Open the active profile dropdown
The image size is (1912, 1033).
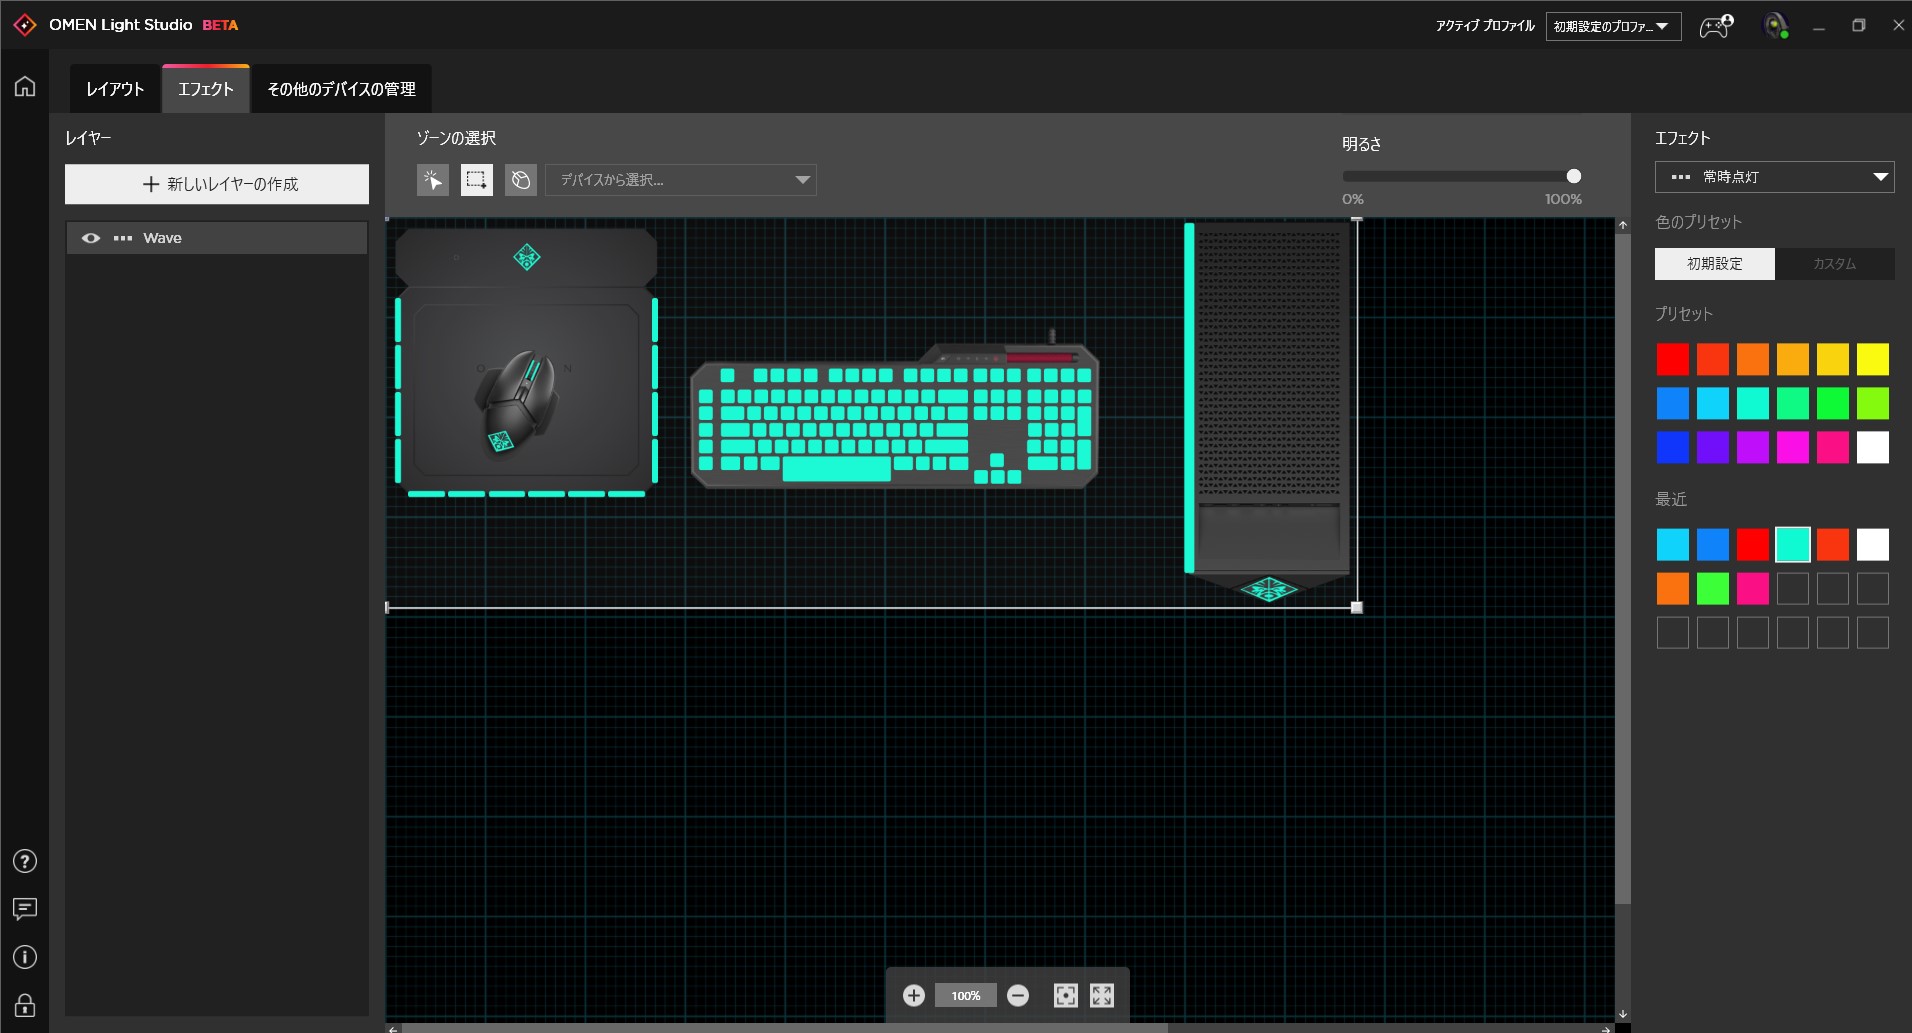(1612, 26)
